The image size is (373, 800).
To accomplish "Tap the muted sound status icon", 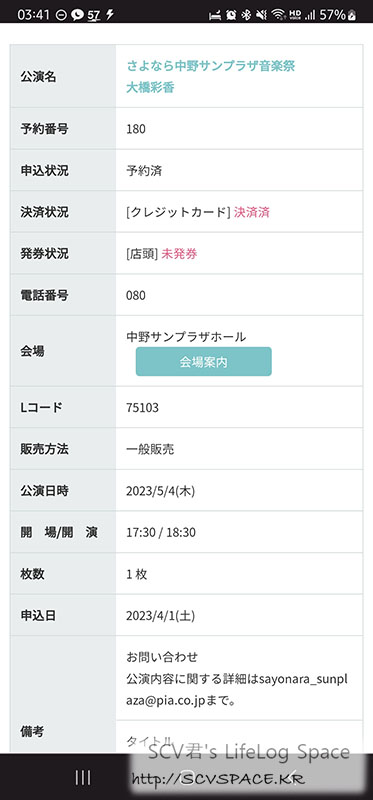I will (261, 15).
